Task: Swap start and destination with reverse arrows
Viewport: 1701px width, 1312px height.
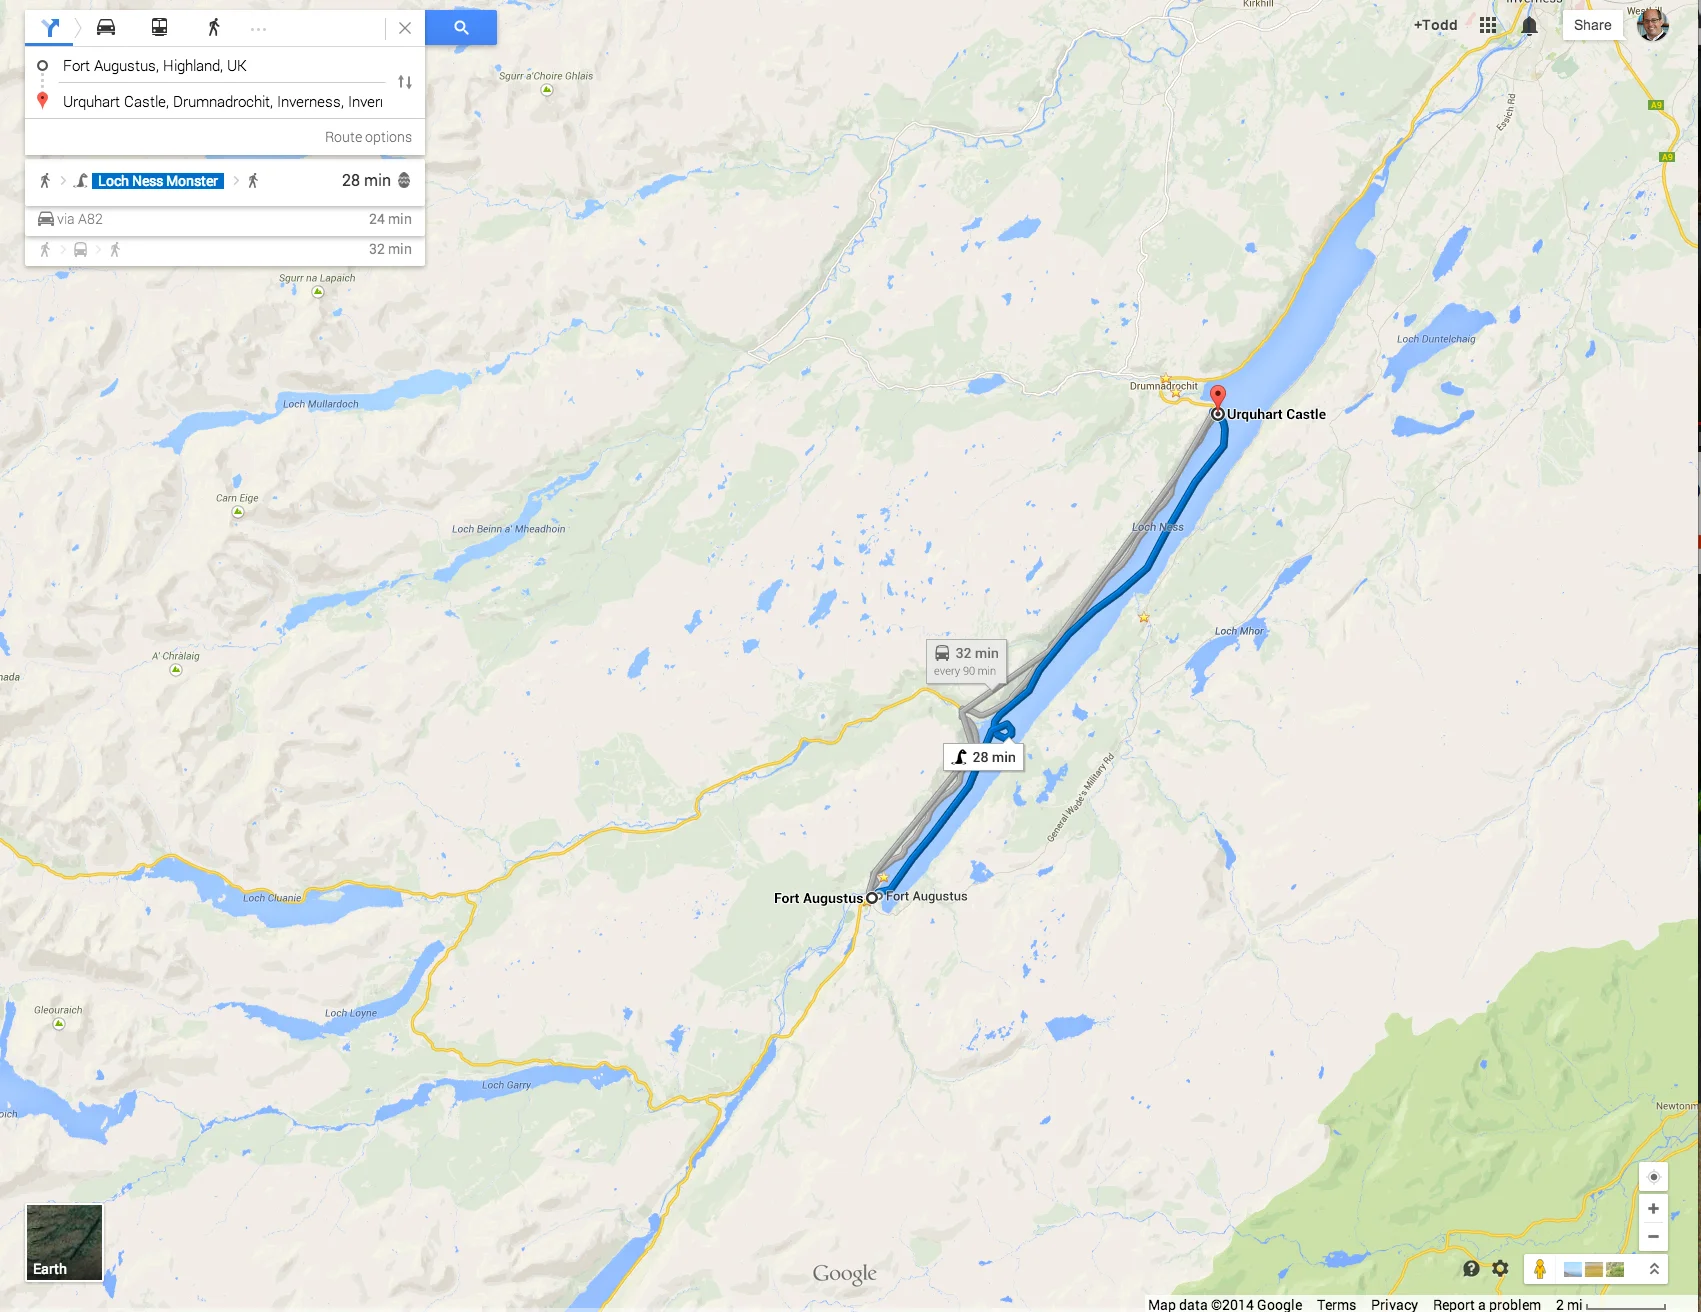Action: point(405,82)
